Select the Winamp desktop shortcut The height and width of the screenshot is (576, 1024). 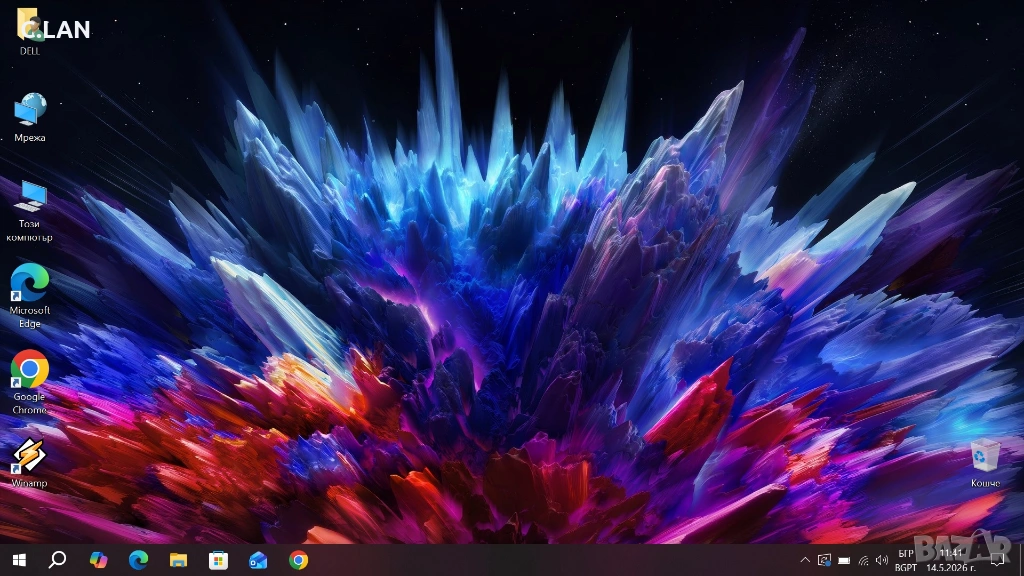[29, 463]
